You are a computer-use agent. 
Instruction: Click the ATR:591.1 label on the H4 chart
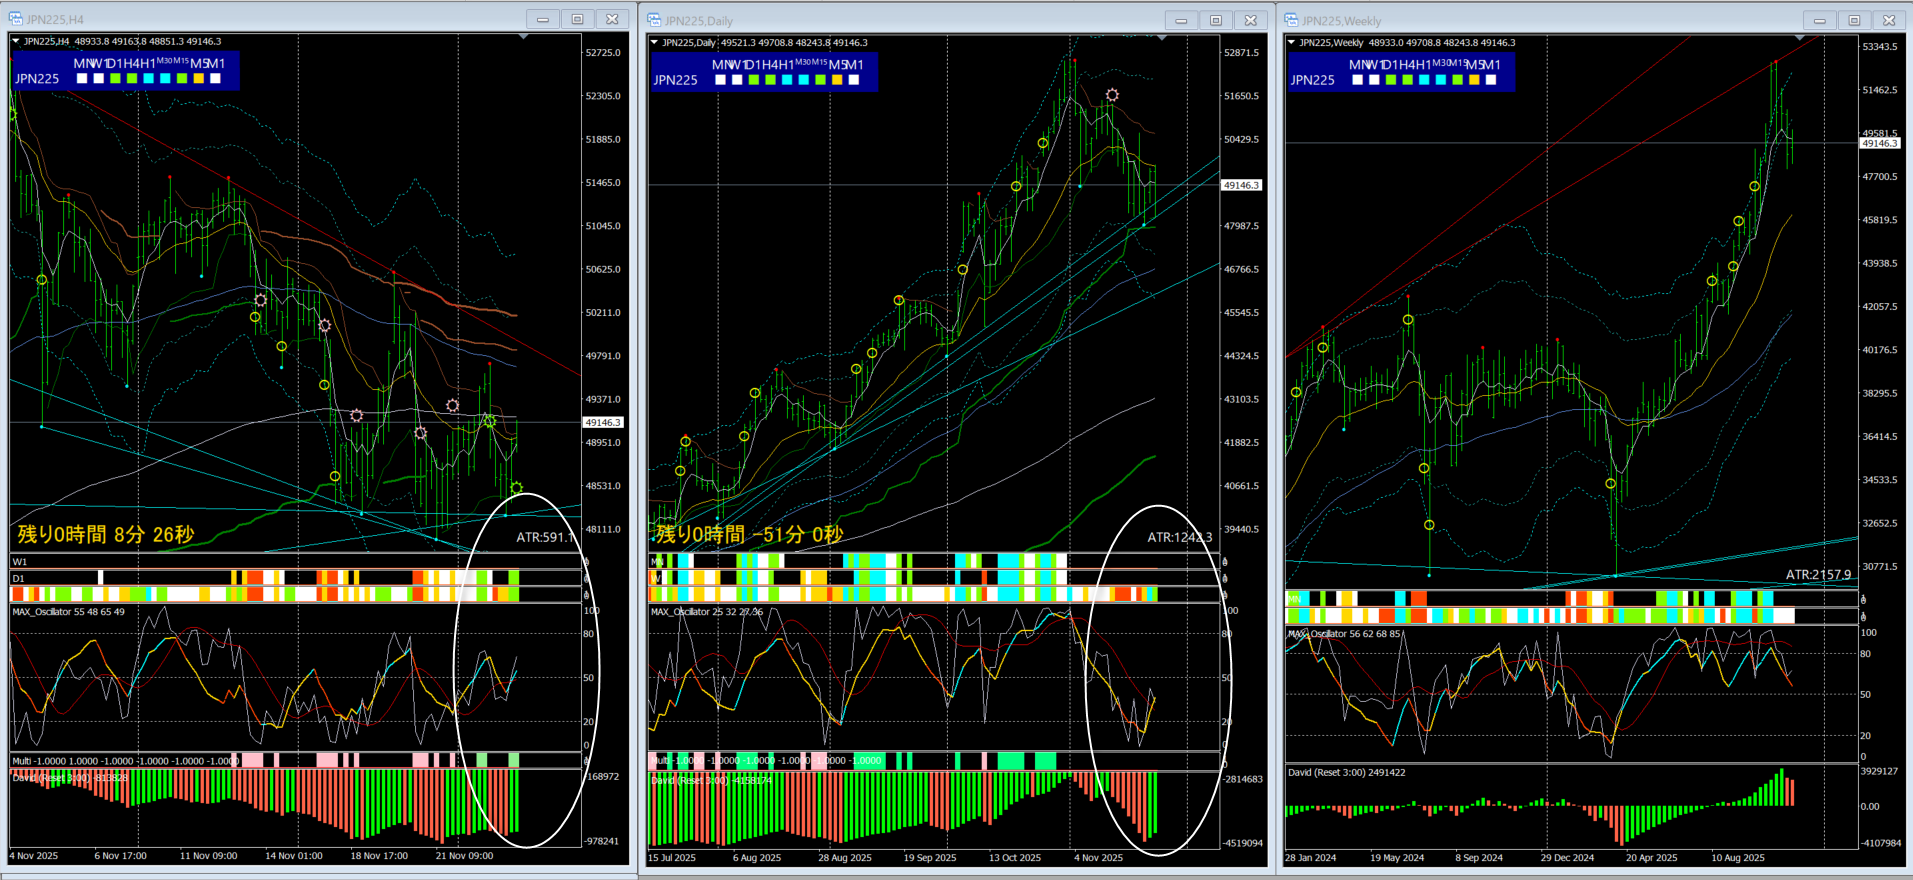(x=545, y=537)
